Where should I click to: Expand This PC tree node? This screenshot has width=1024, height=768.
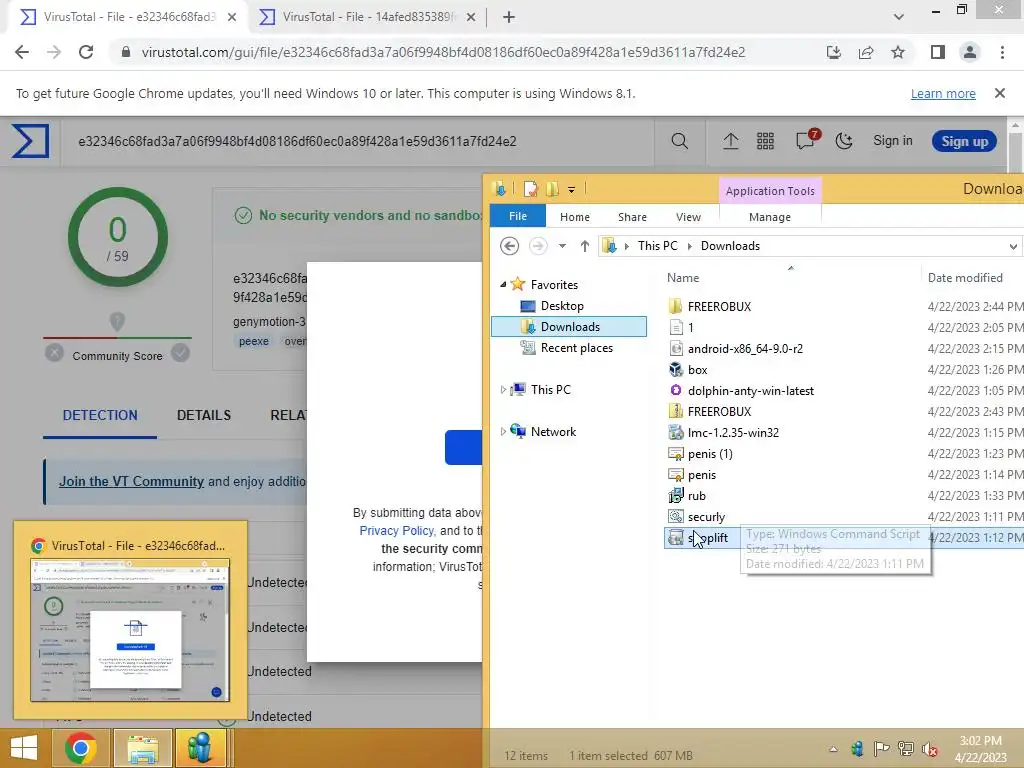coord(503,389)
